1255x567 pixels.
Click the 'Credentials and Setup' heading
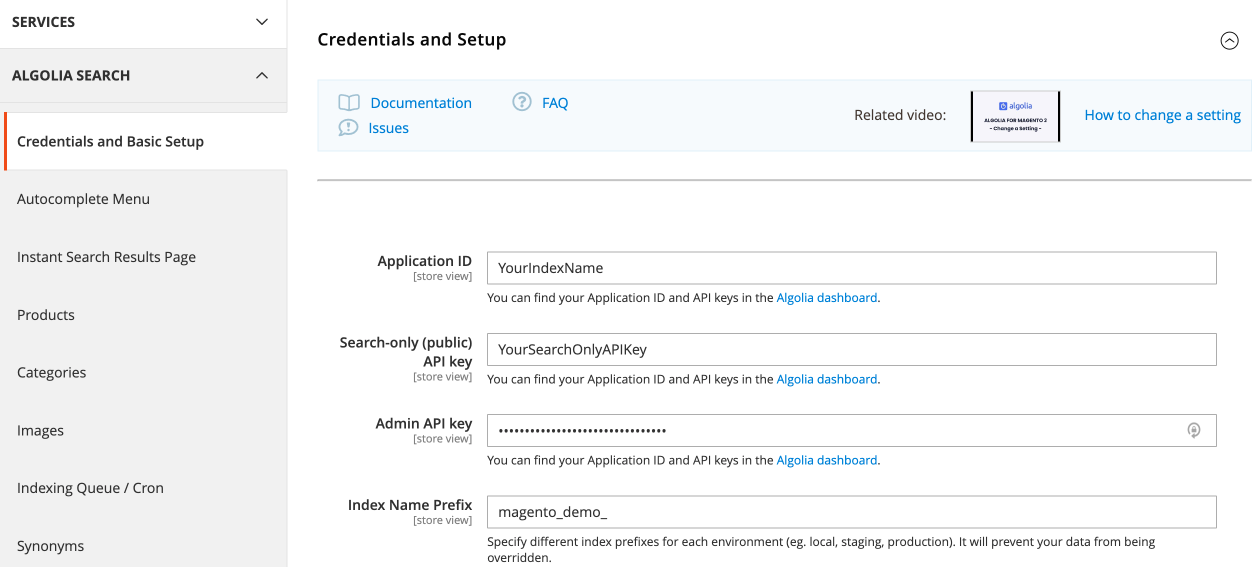(412, 40)
